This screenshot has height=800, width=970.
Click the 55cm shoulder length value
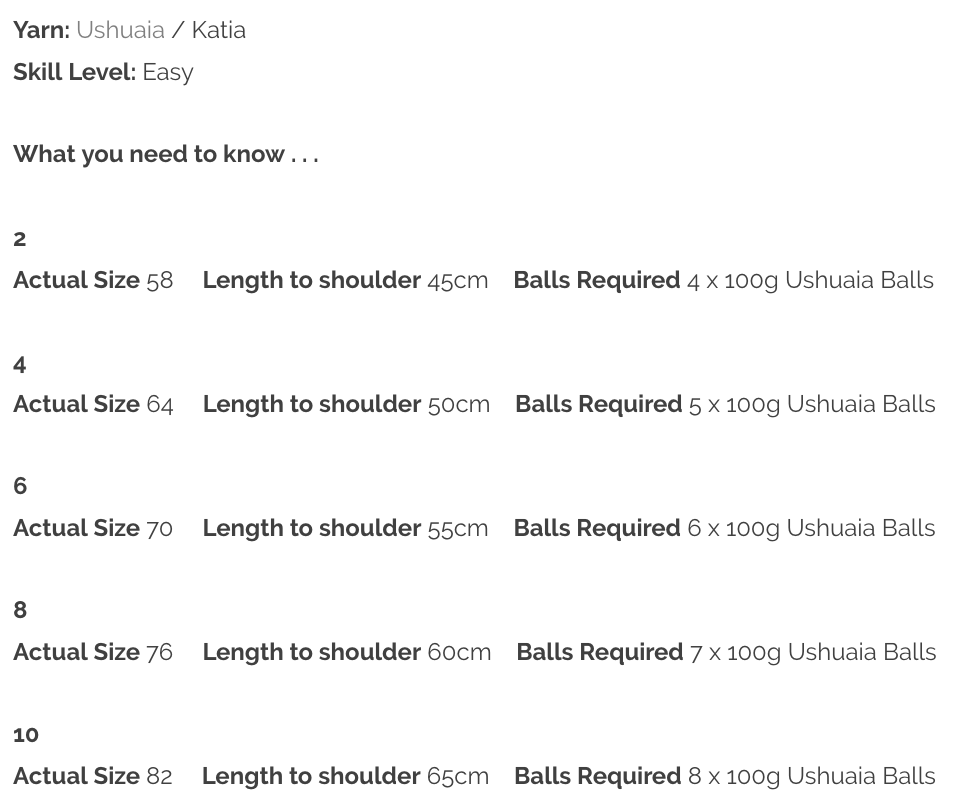(x=458, y=528)
